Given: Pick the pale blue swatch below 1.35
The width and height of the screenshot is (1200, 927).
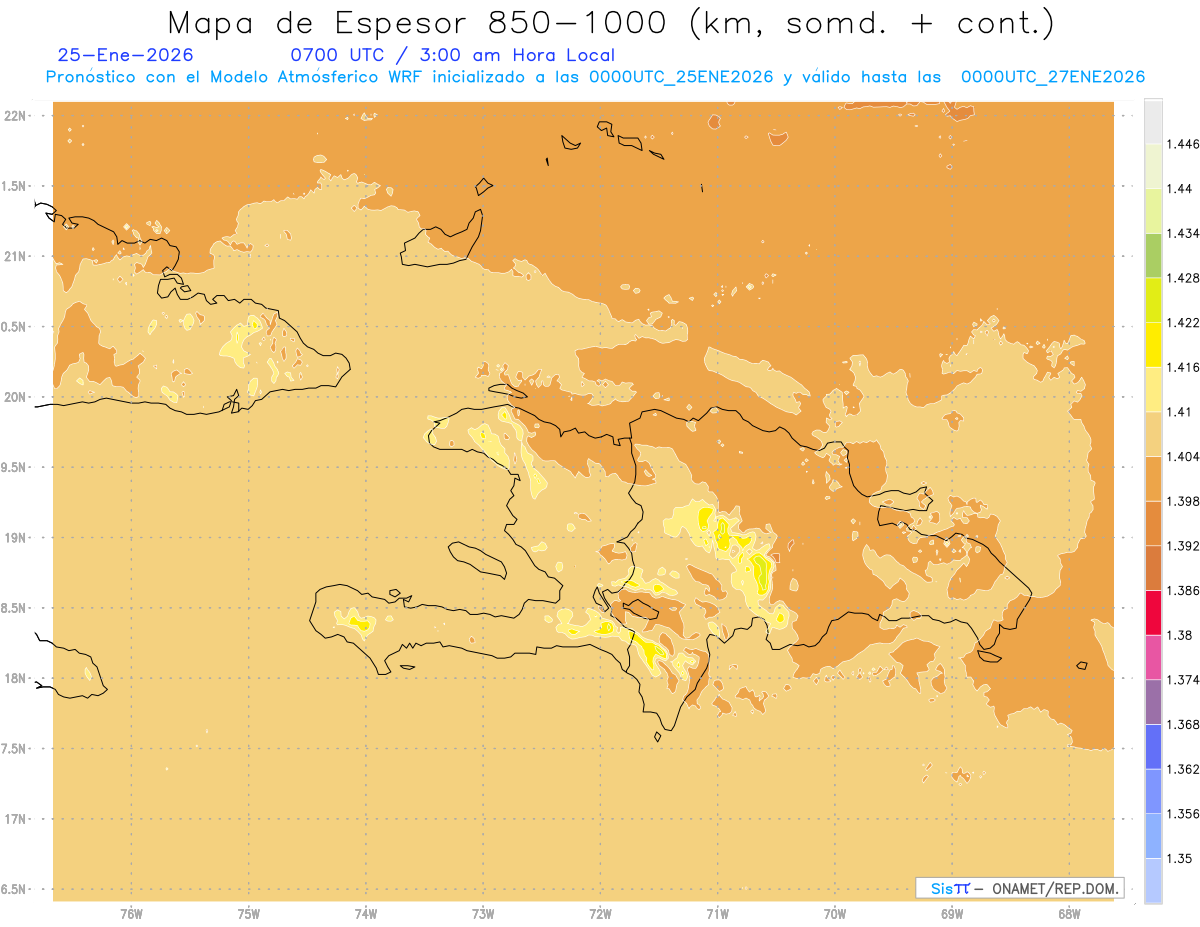Looking at the screenshot, I should (x=1153, y=881).
